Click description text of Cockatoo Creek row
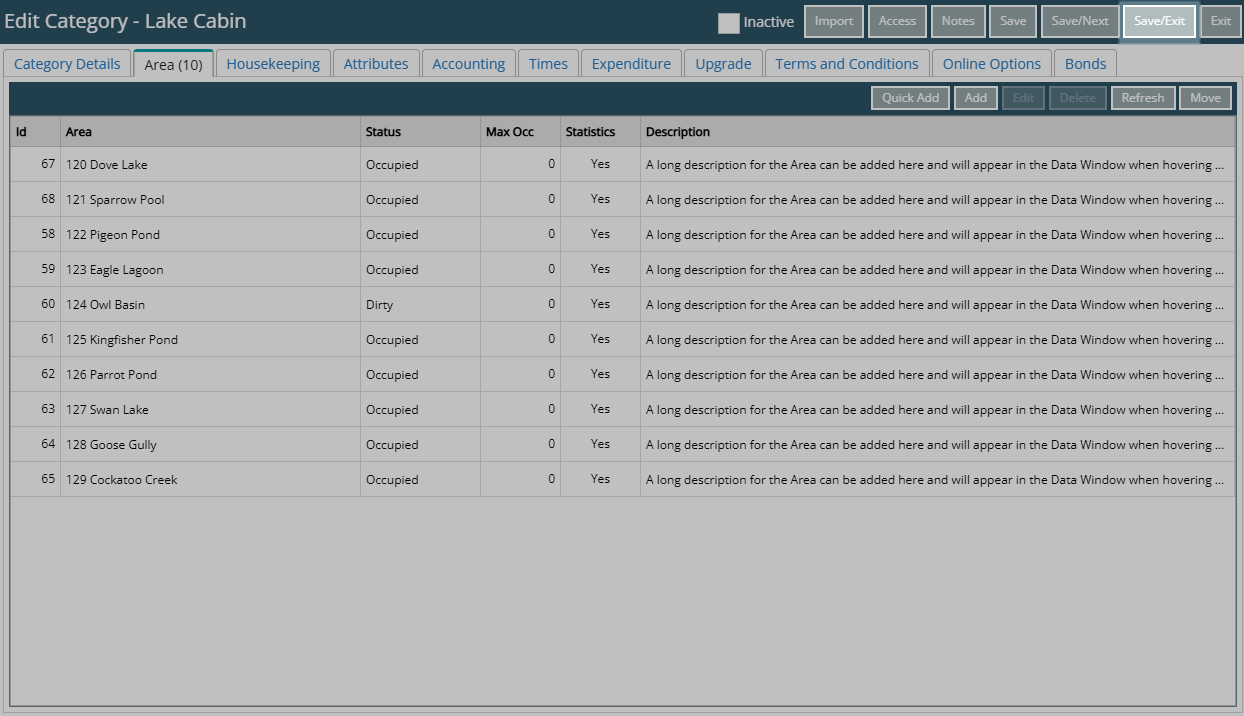This screenshot has width=1244, height=716. pos(934,479)
